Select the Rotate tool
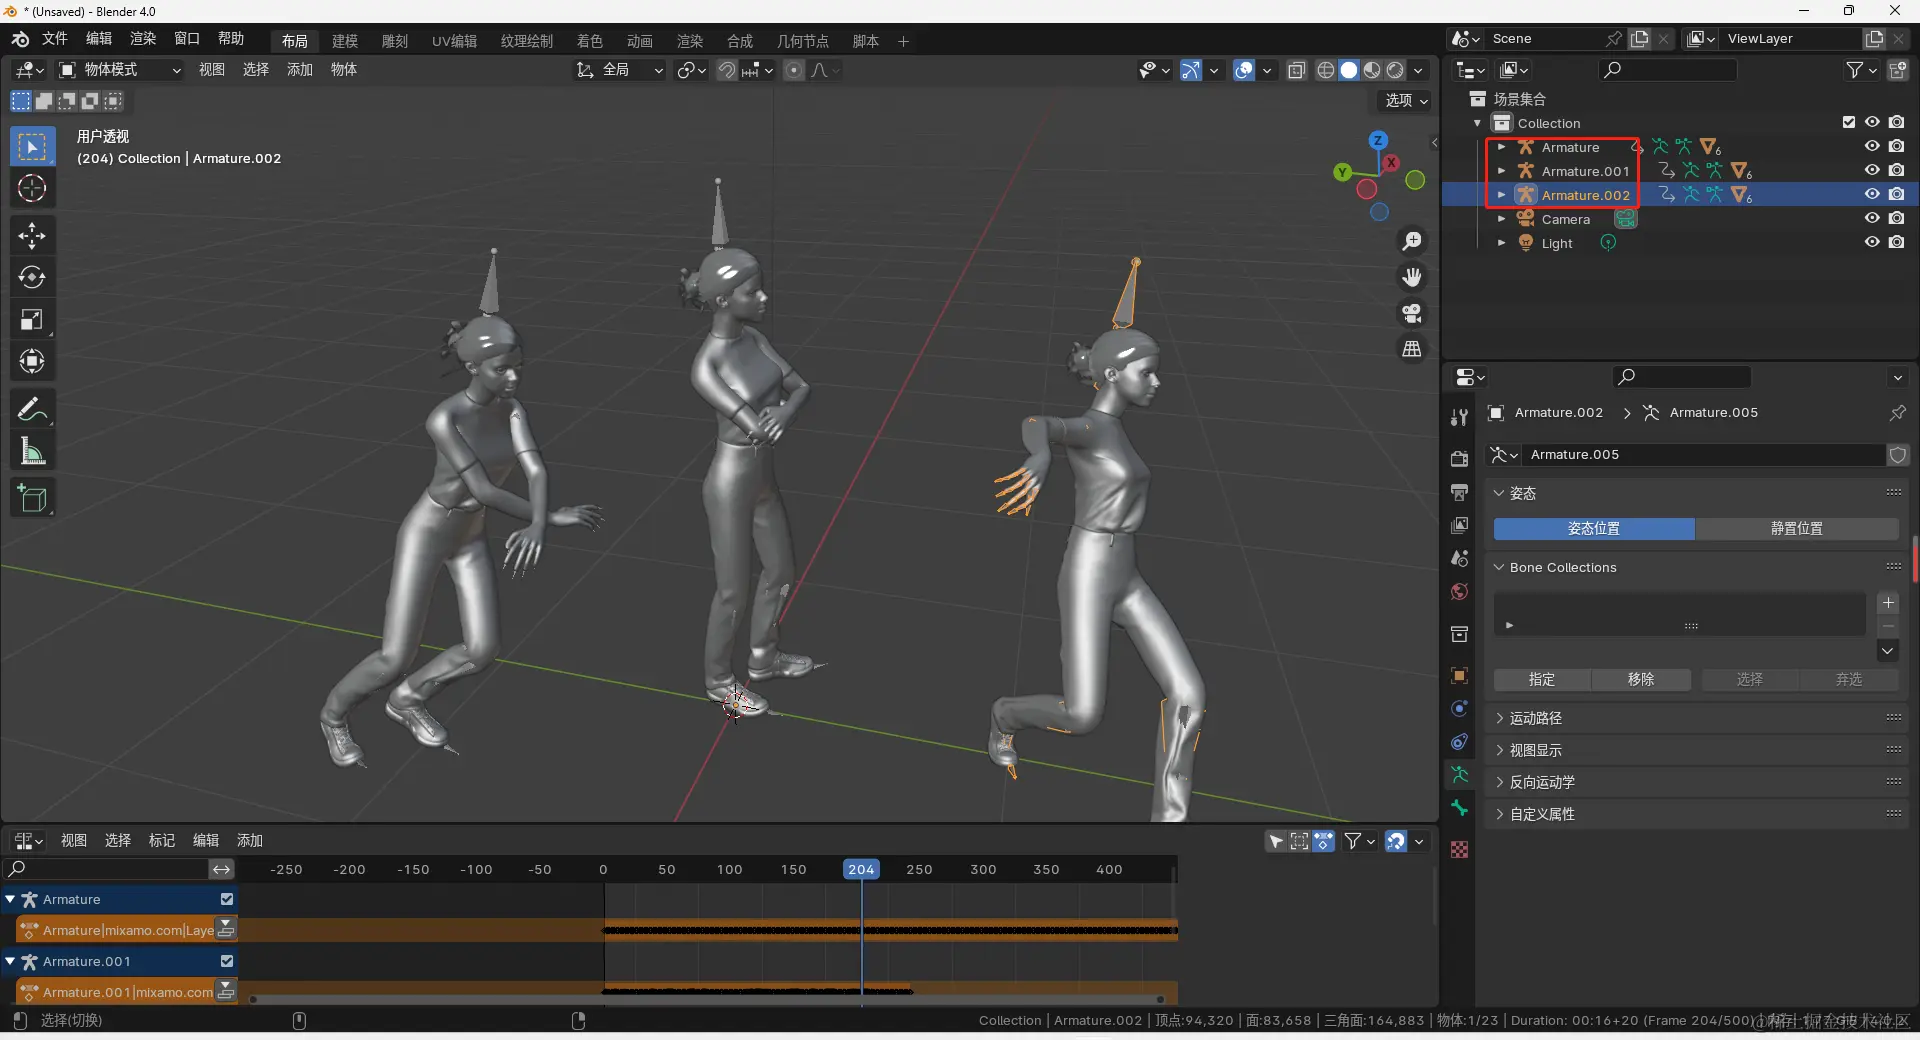The width and height of the screenshot is (1920, 1040). [x=32, y=277]
